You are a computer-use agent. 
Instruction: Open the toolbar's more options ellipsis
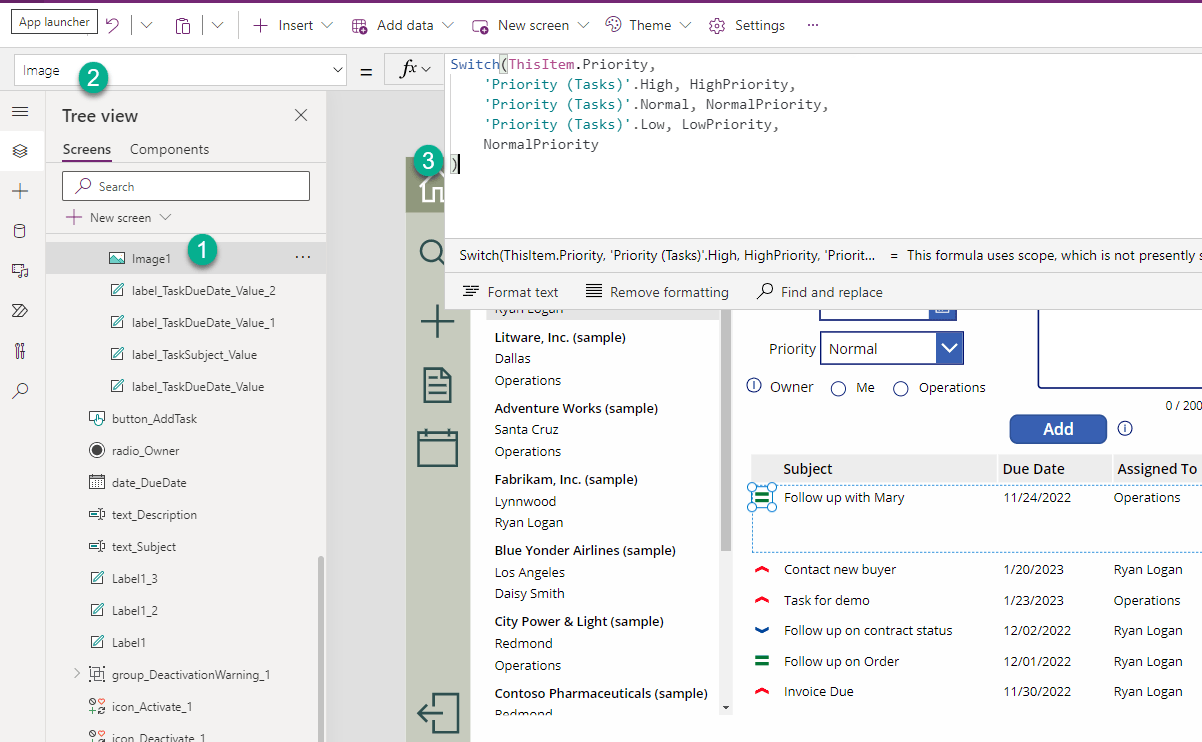click(812, 25)
